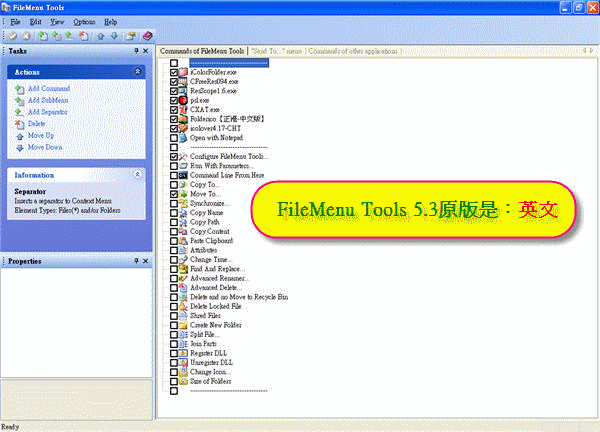Click the Move Down arrow in toolbar
The width and height of the screenshot is (600, 432).
point(115,35)
